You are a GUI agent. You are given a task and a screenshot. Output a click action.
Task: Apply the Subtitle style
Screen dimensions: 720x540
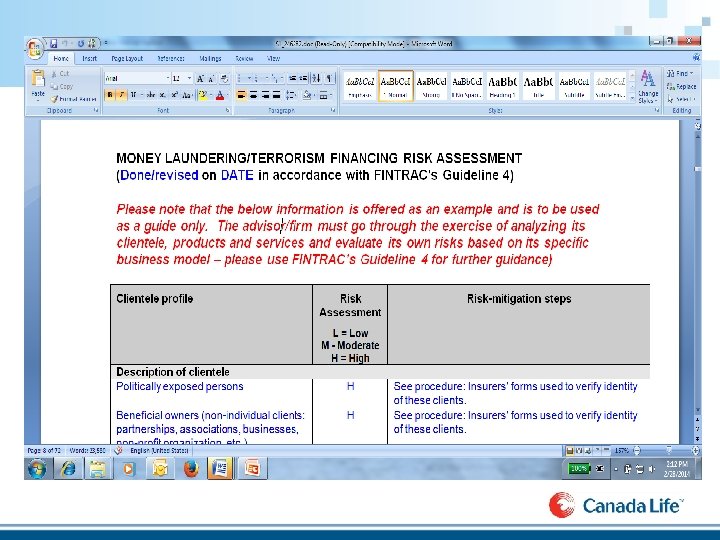[574, 86]
